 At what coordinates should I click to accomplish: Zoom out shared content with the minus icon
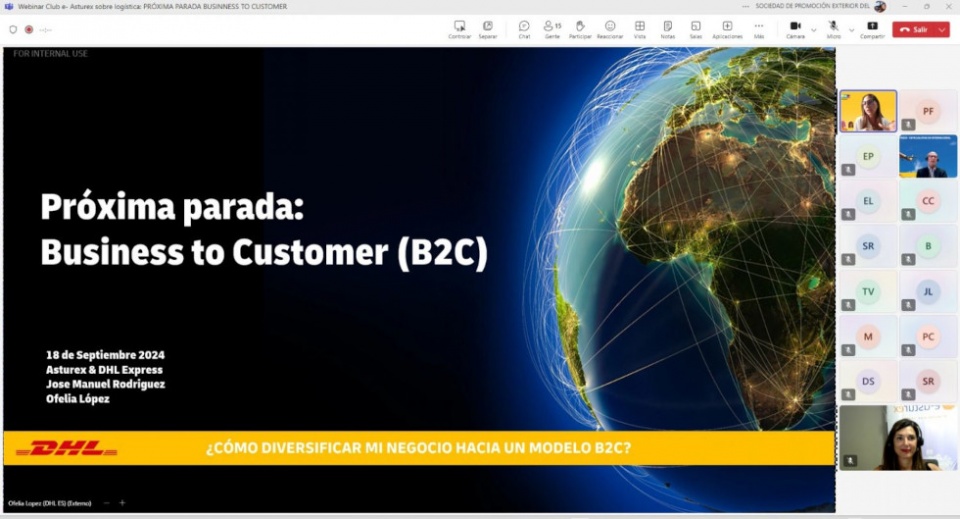coord(107,502)
